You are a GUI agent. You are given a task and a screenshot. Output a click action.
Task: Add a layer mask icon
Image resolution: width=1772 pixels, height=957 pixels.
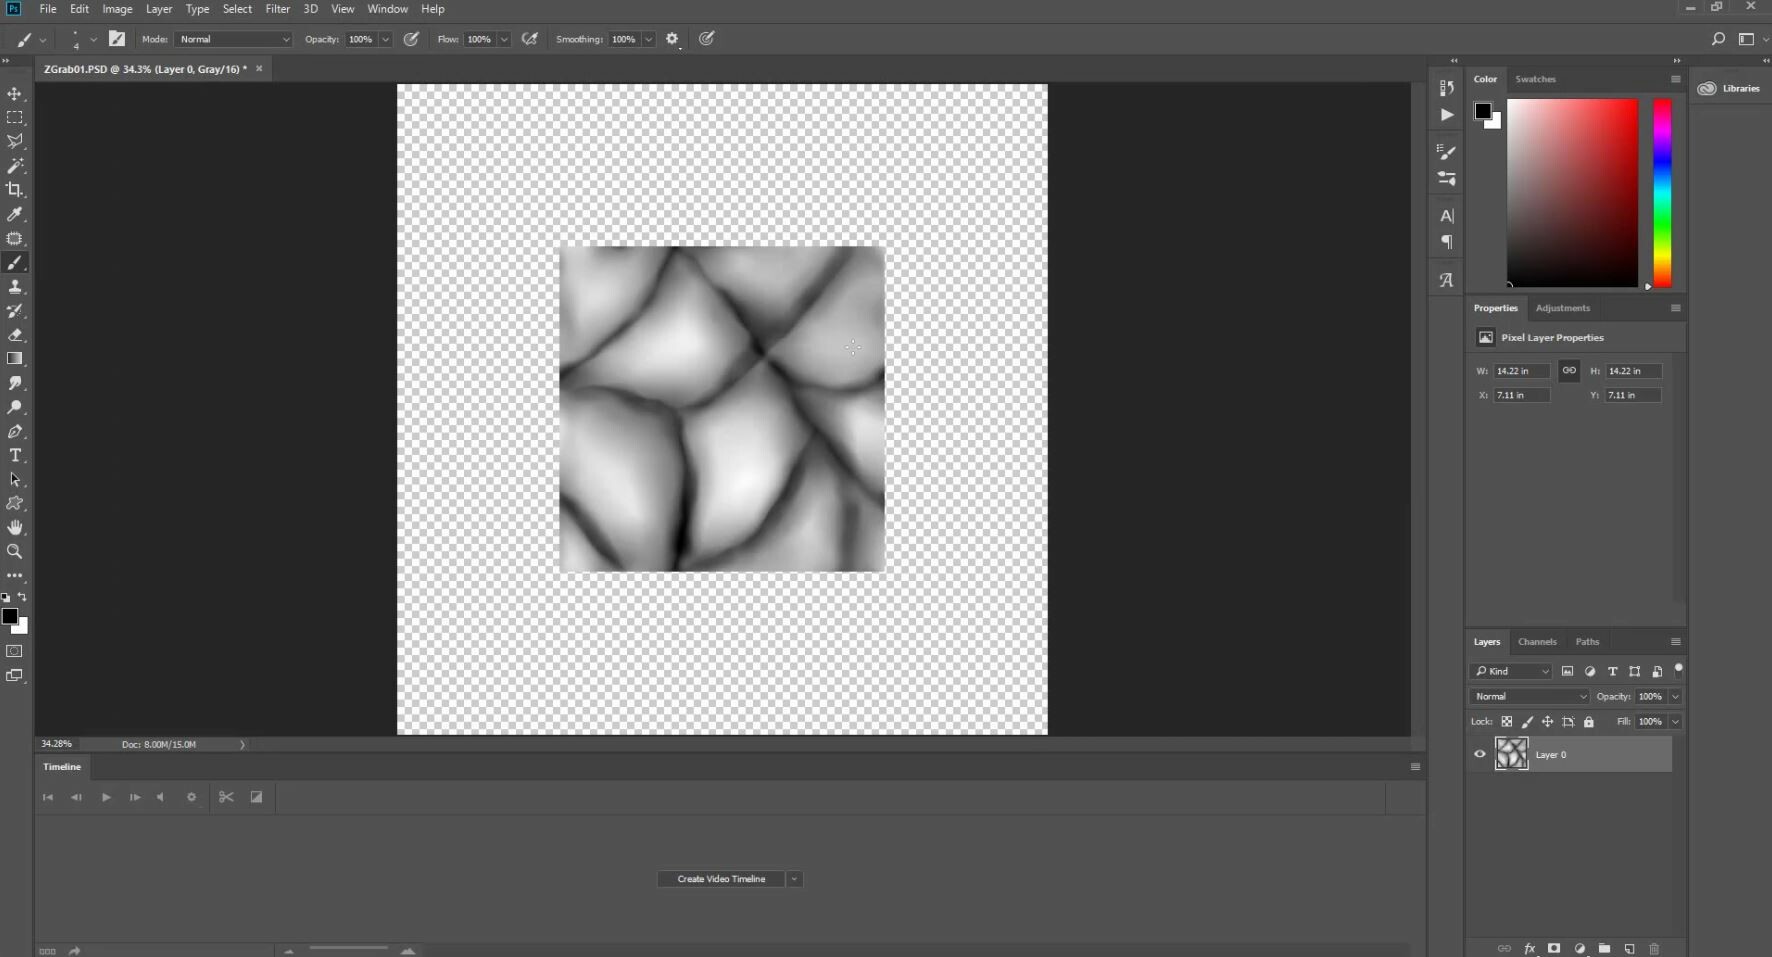point(1554,948)
